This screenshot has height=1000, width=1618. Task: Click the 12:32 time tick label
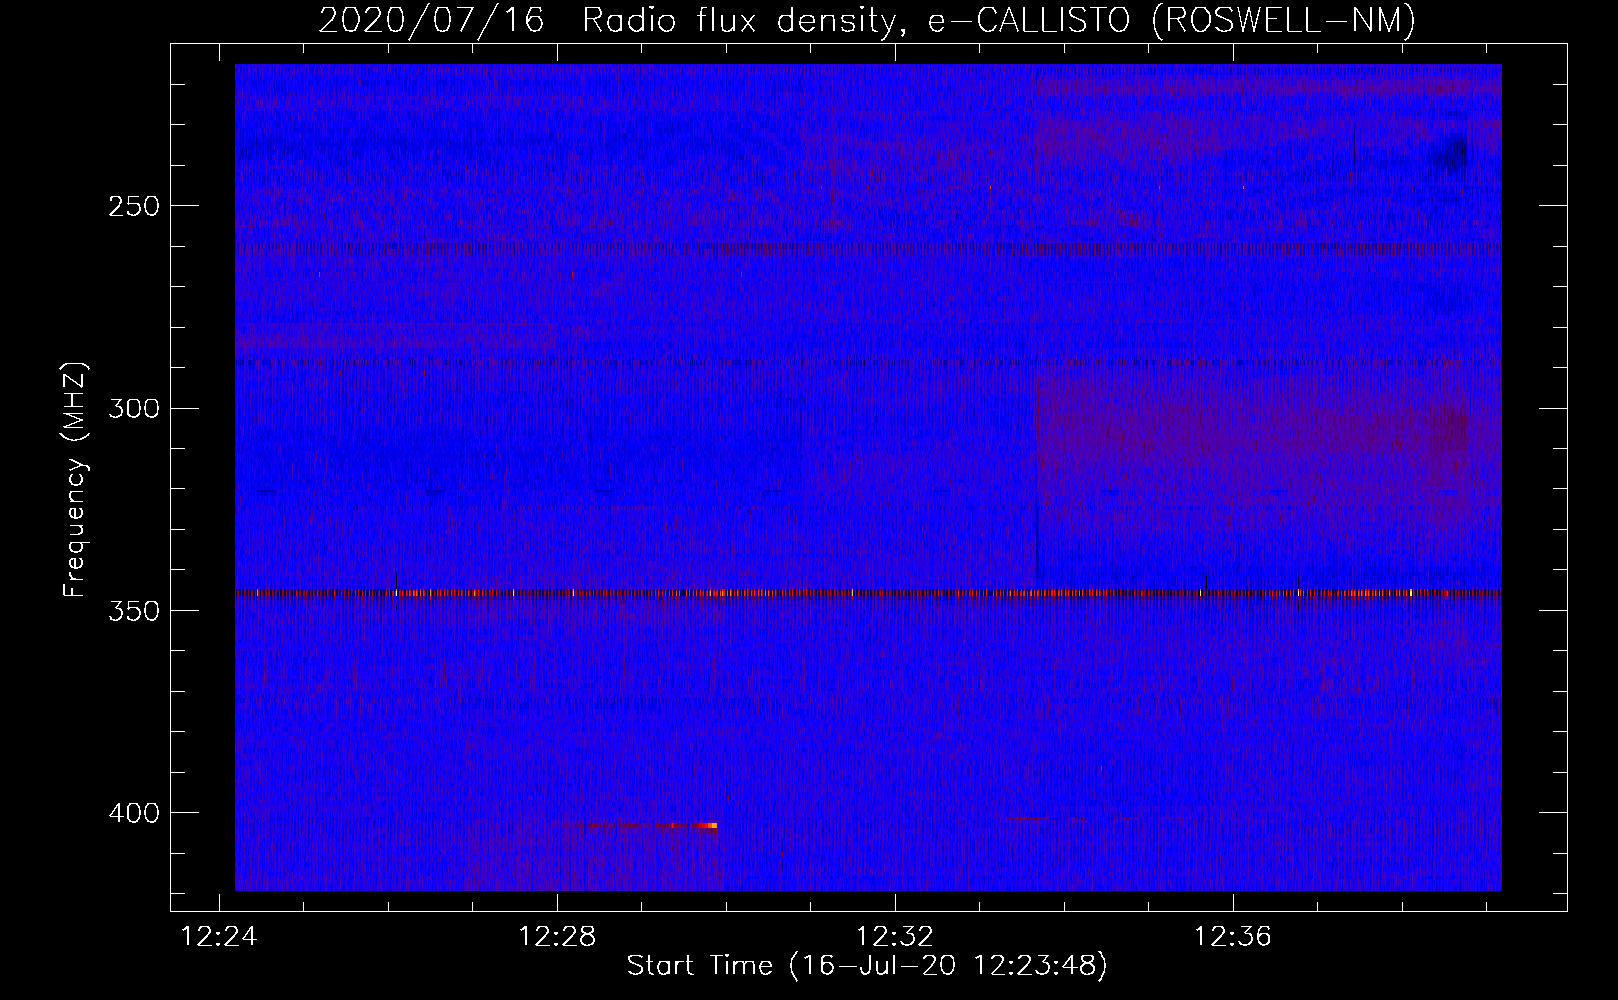pyautogui.click(x=895, y=936)
